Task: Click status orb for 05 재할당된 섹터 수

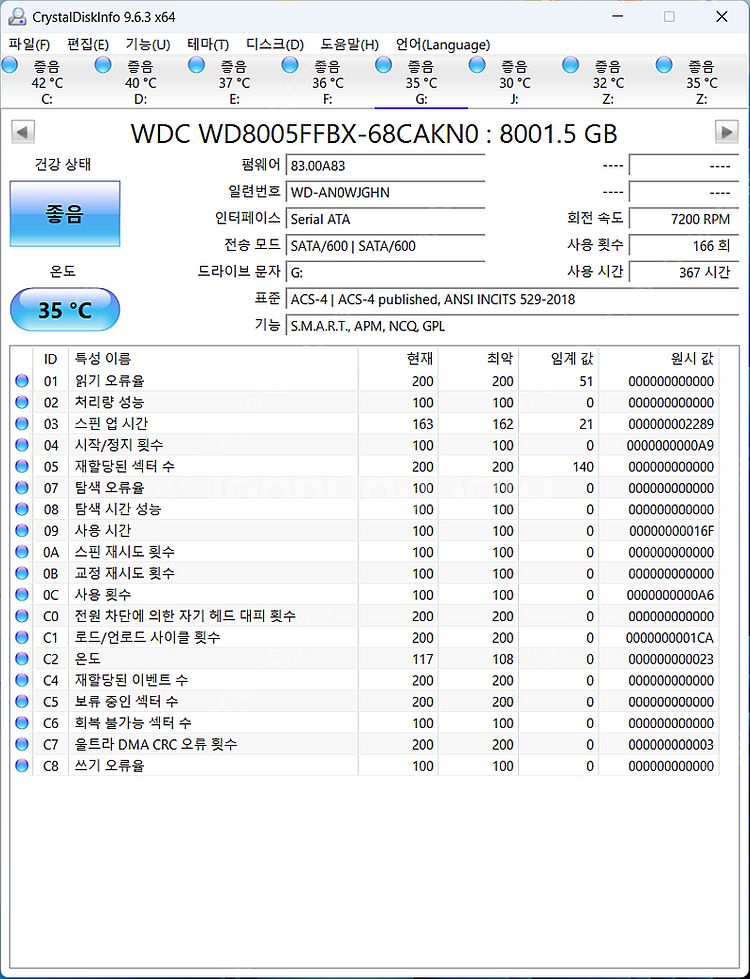Action: click(22, 466)
